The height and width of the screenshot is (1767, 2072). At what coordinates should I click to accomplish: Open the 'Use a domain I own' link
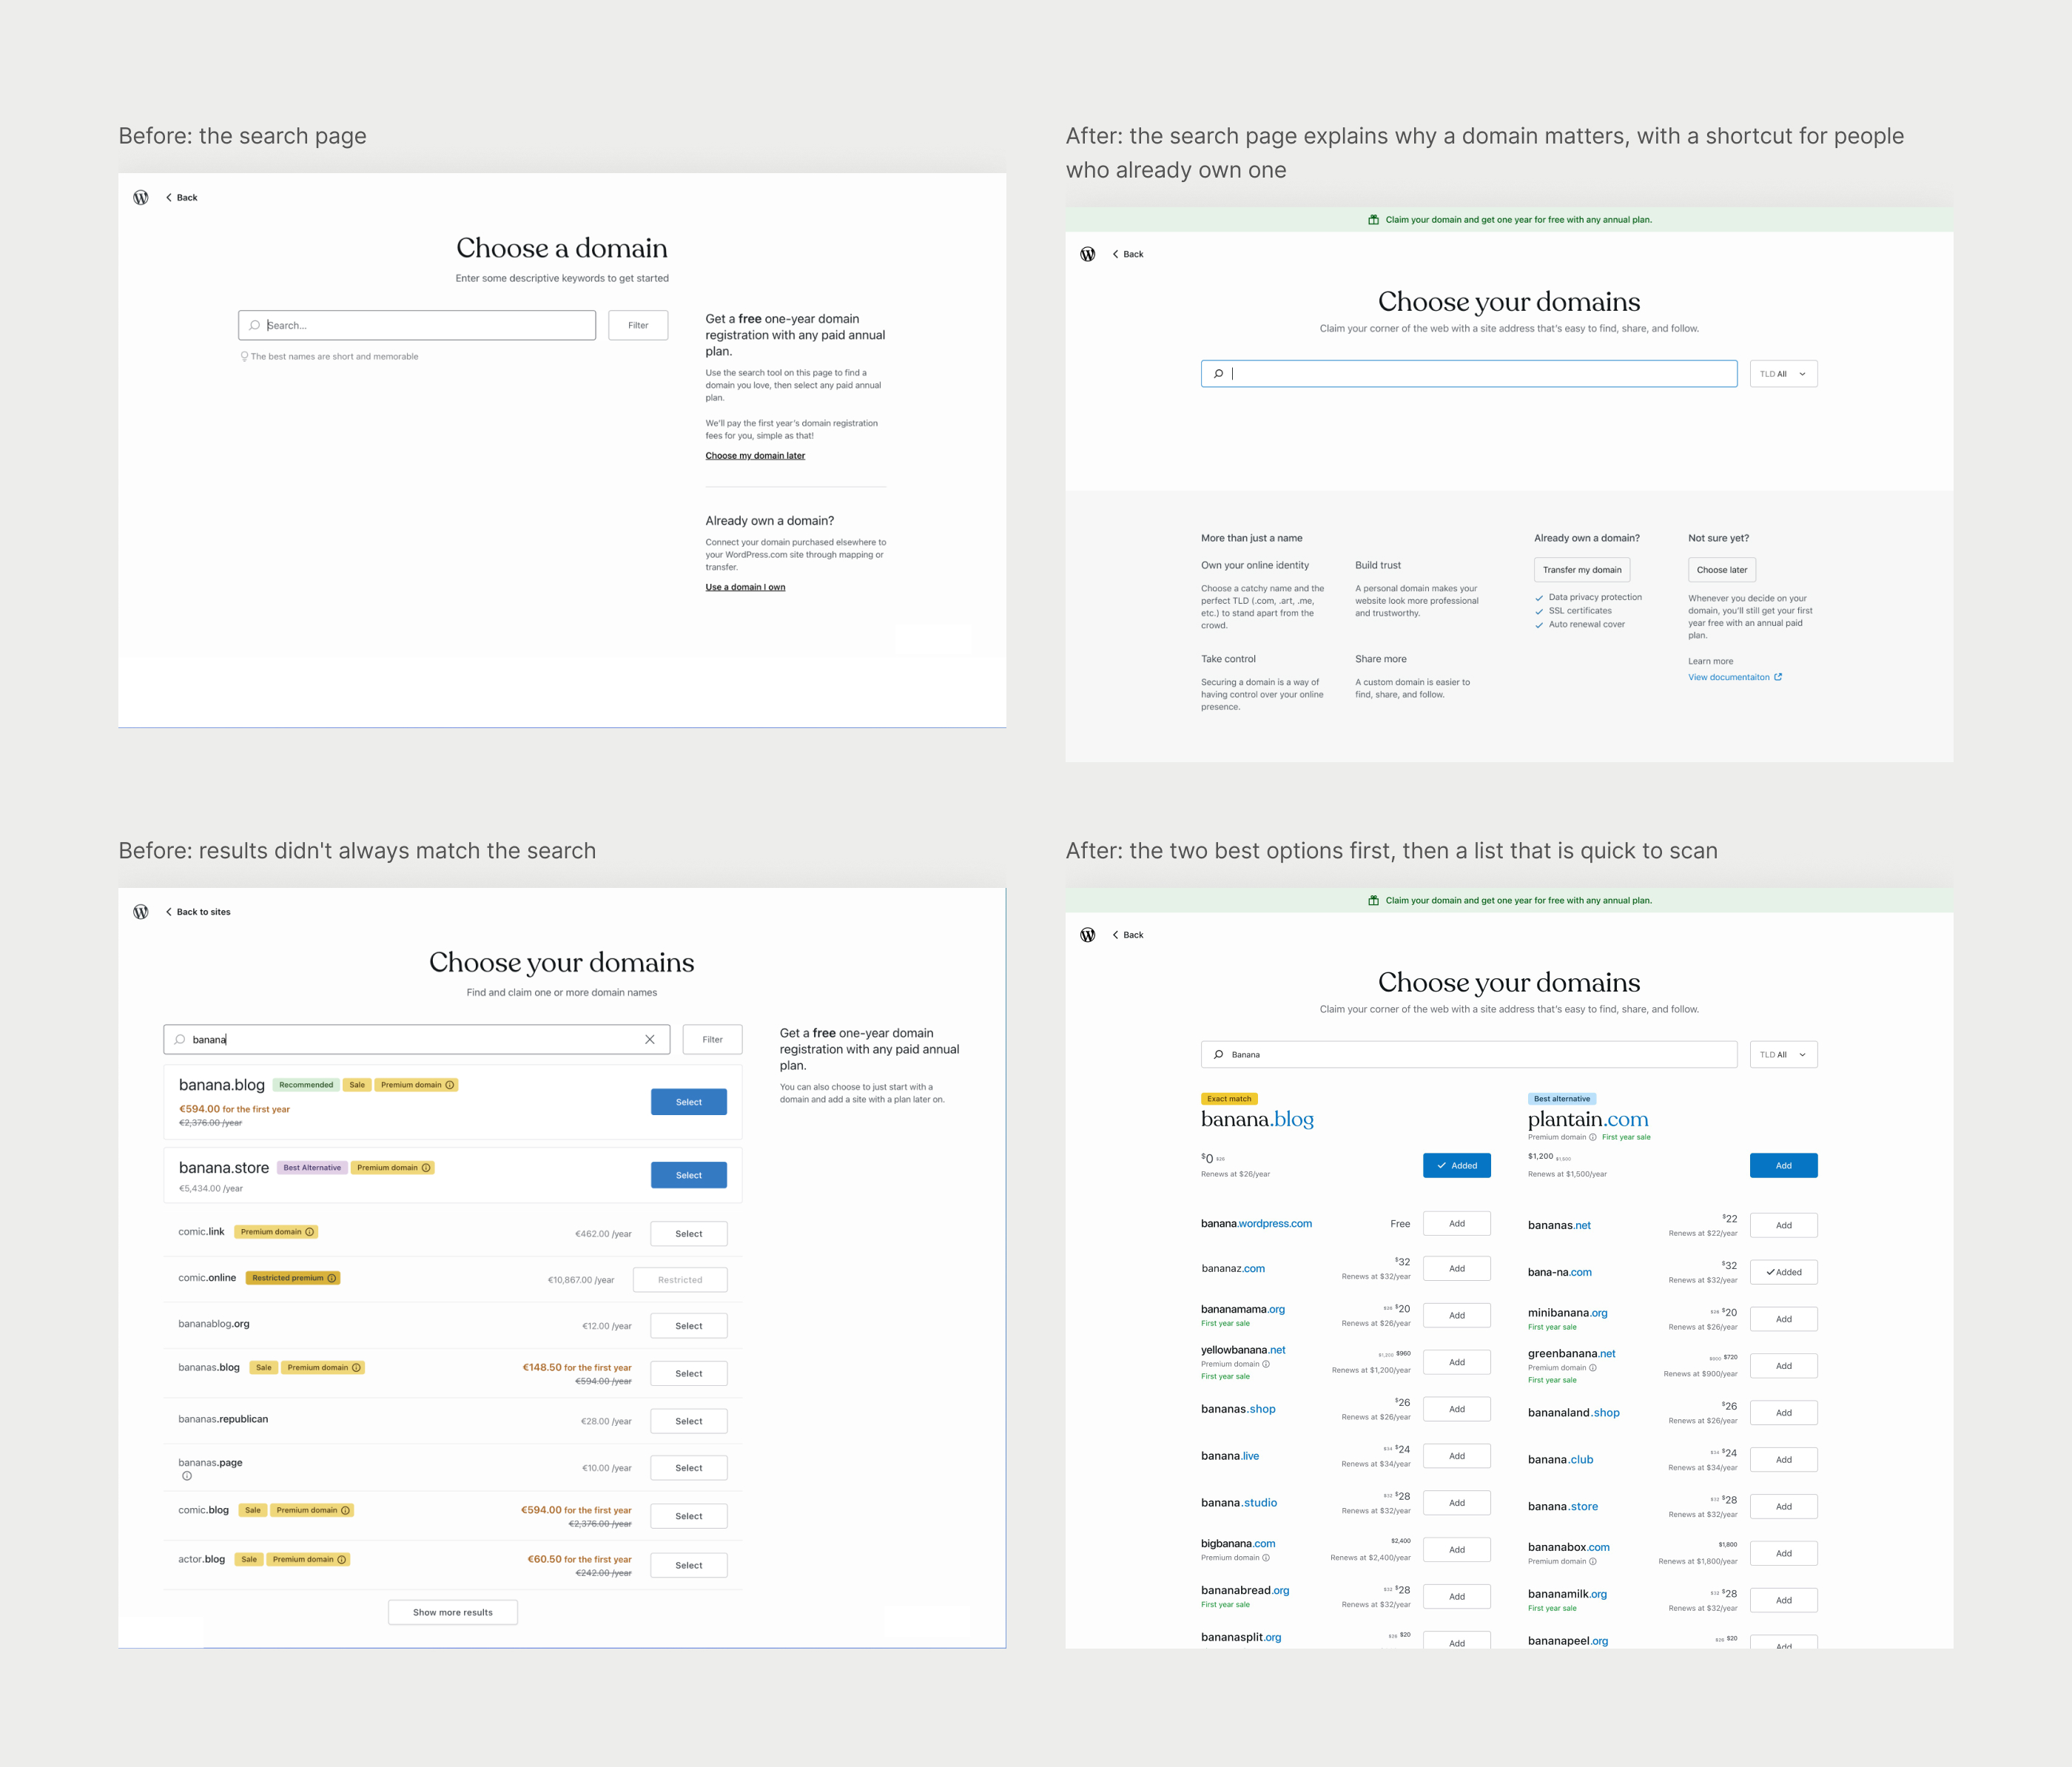pos(745,588)
